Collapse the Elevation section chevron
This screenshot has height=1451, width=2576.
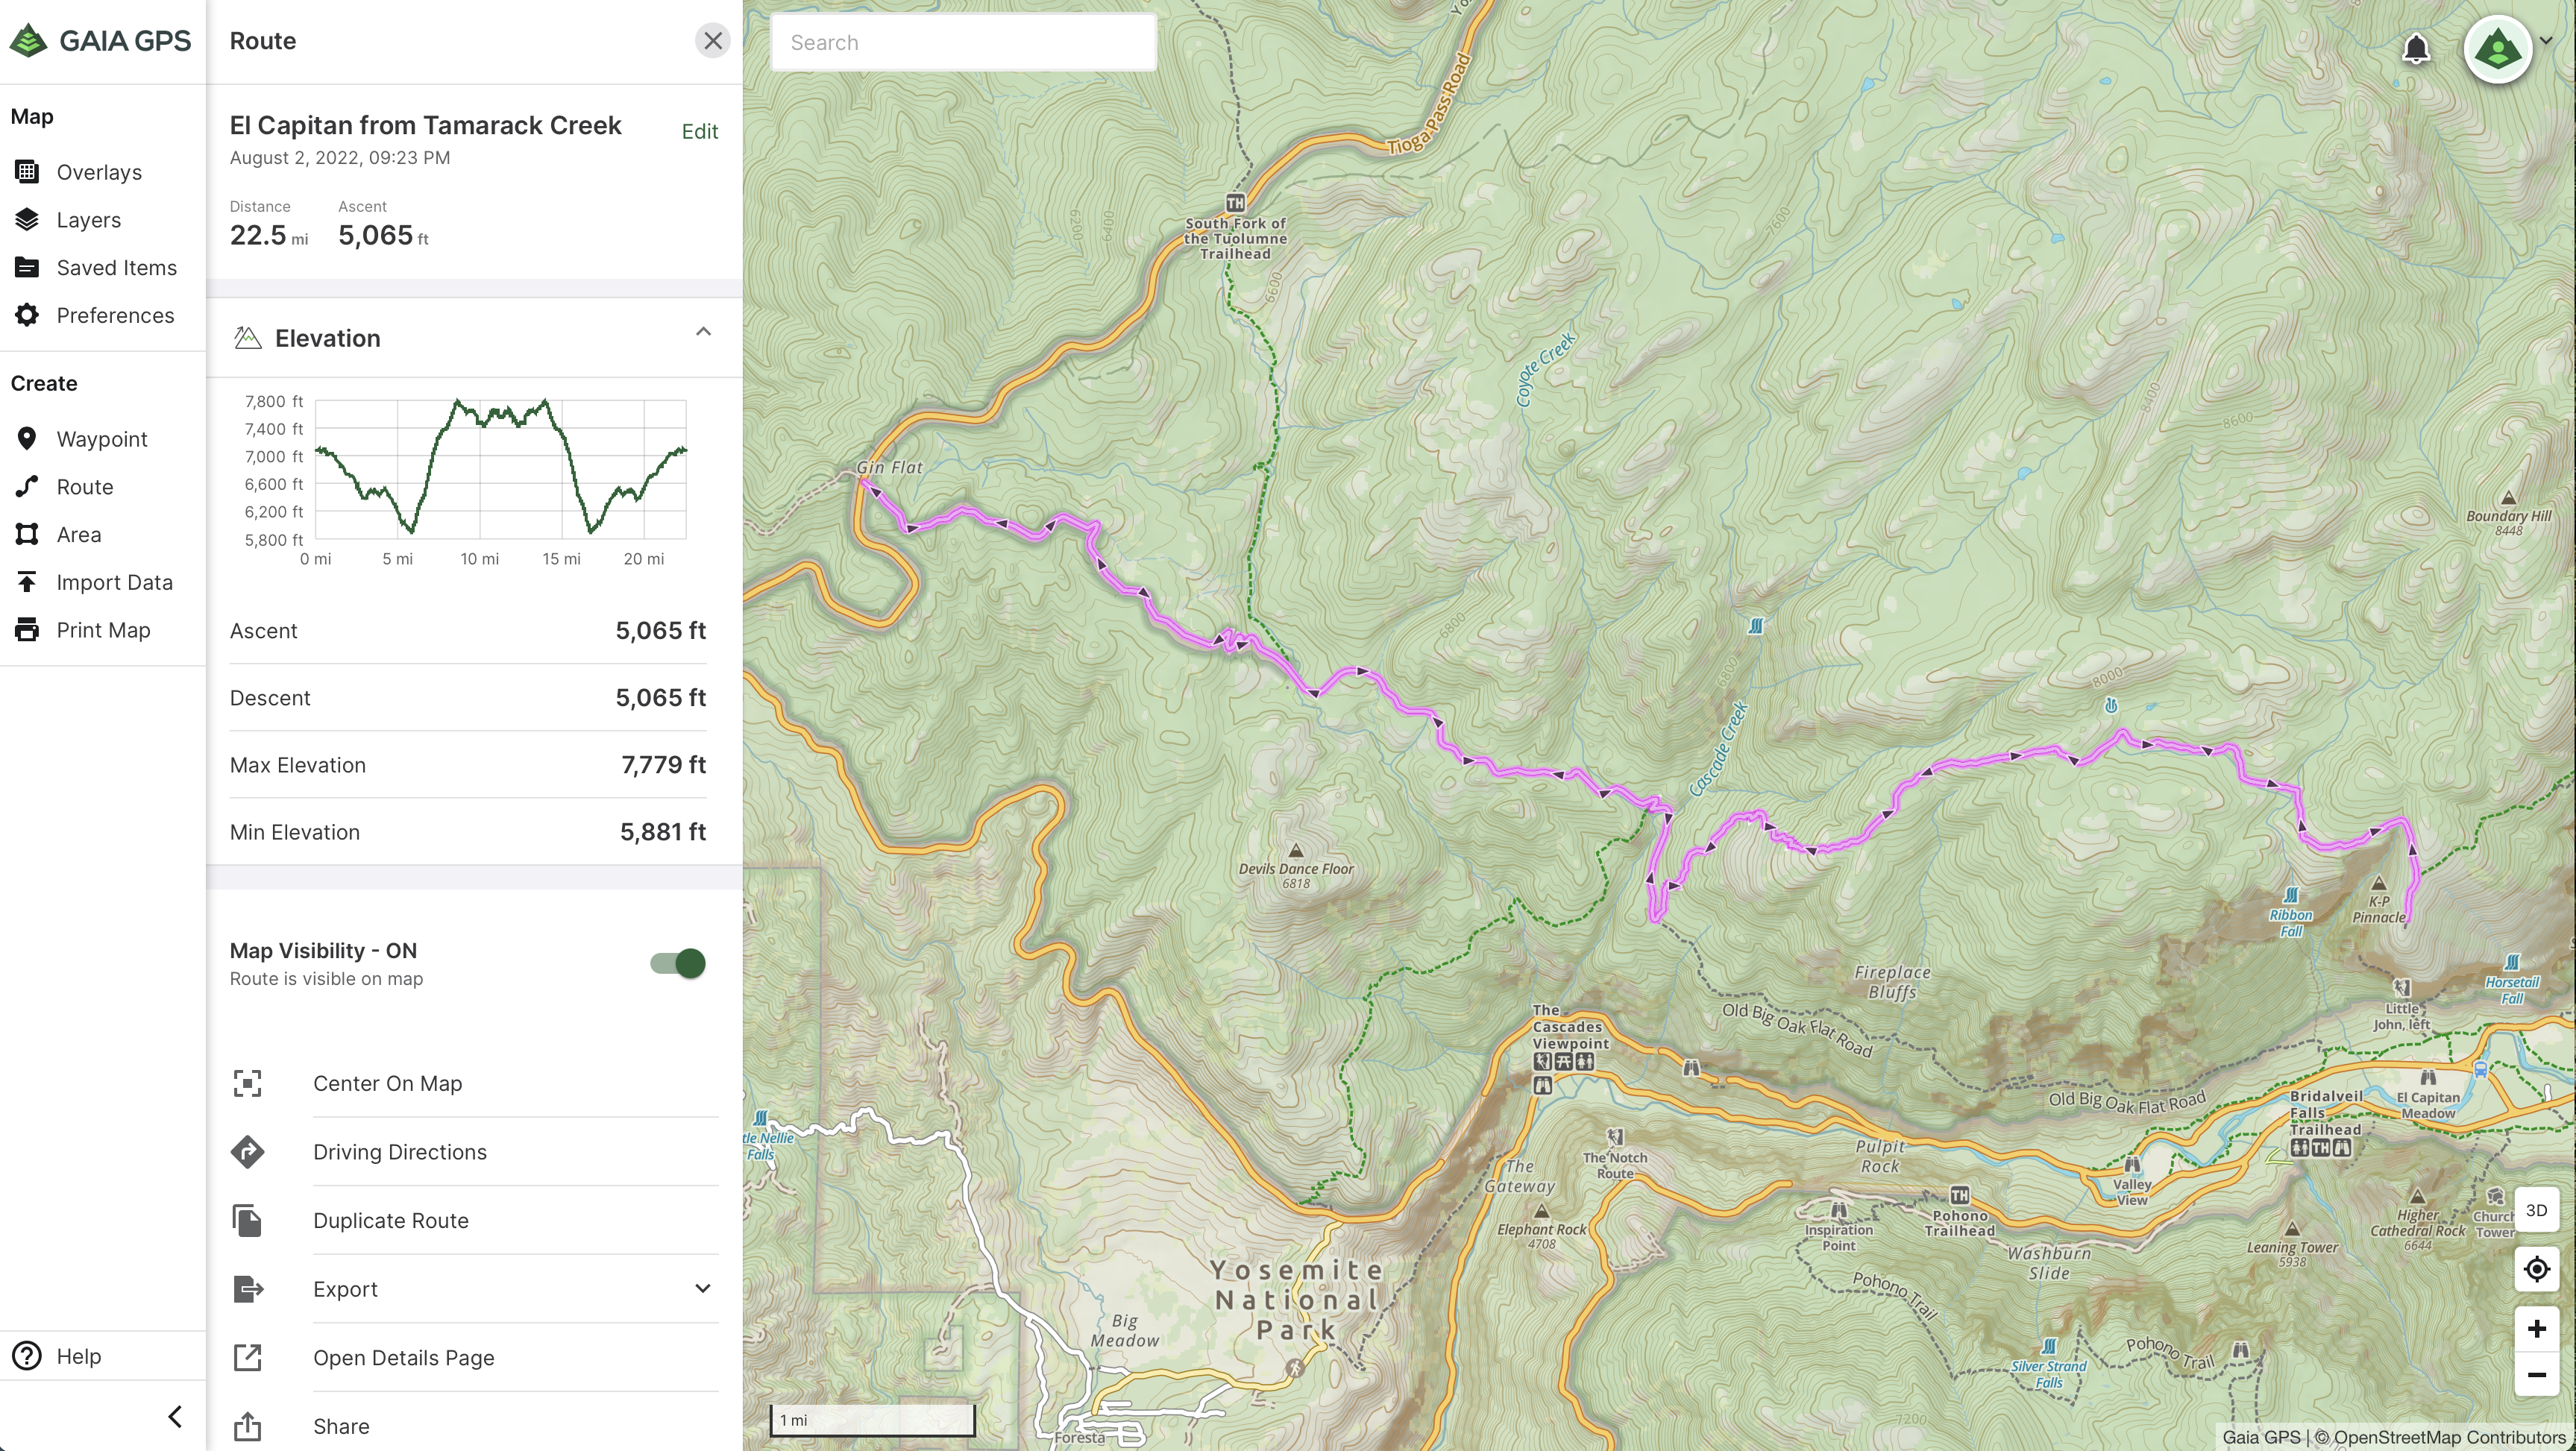coord(703,332)
